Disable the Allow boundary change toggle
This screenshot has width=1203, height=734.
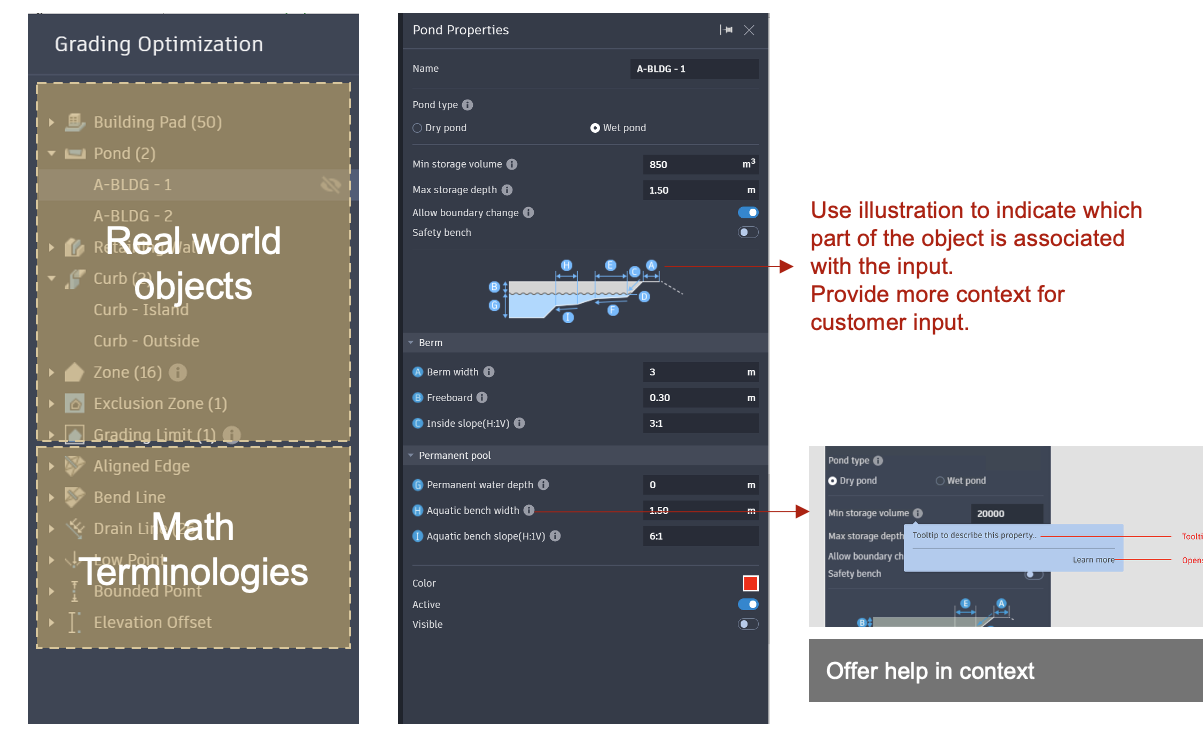pyautogui.click(x=748, y=212)
